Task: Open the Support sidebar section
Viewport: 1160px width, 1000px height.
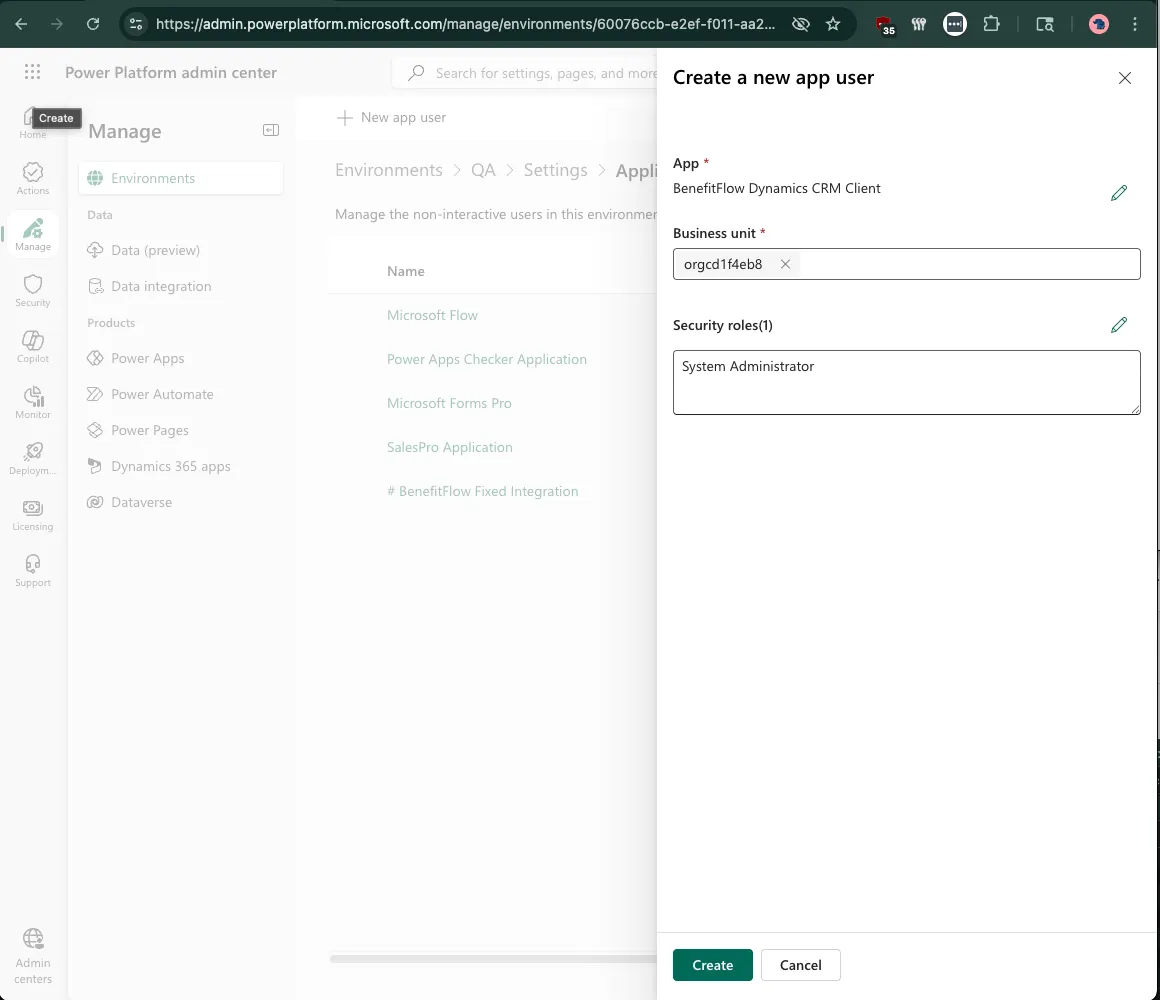Action: [x=32, y=570]
